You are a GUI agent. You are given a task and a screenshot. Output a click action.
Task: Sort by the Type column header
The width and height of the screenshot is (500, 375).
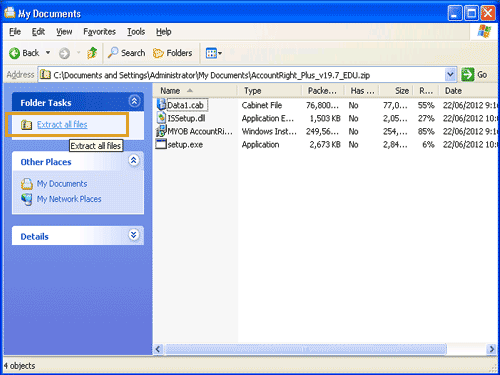pos(269,91)
